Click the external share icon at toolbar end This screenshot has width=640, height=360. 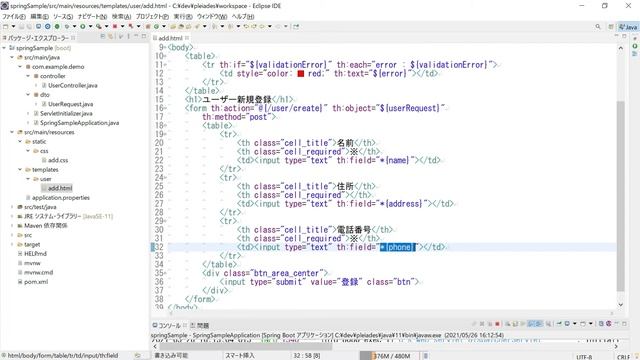(296, 27)
